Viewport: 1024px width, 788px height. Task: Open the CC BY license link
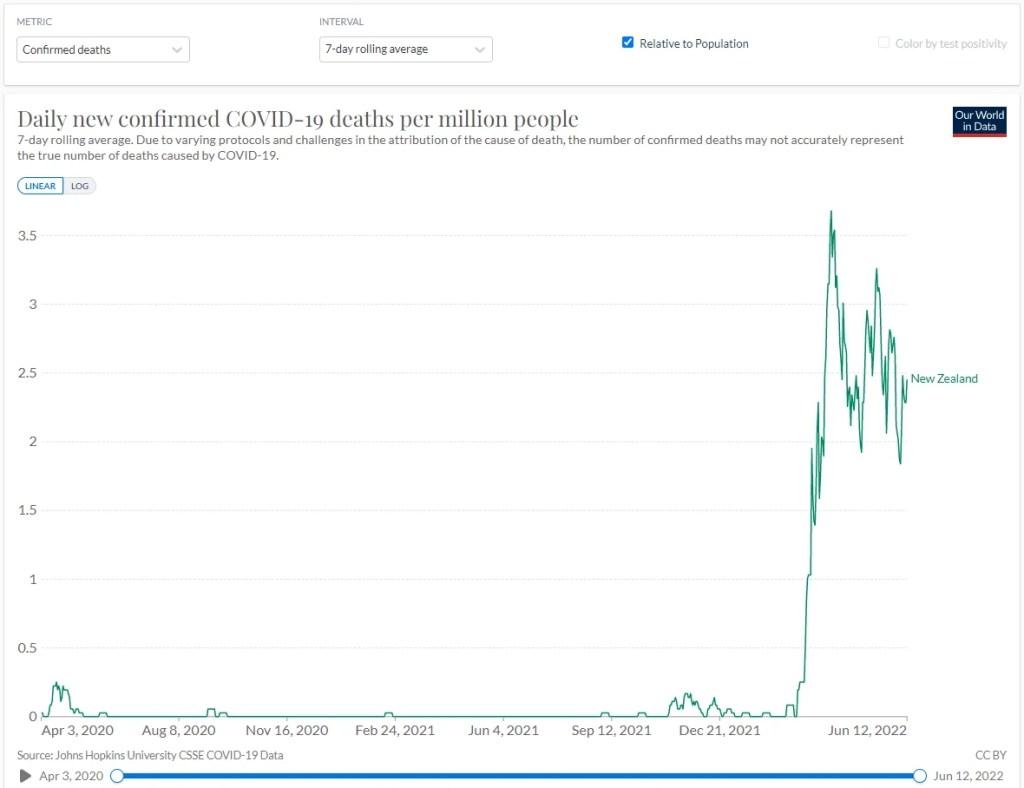(991, 755)
